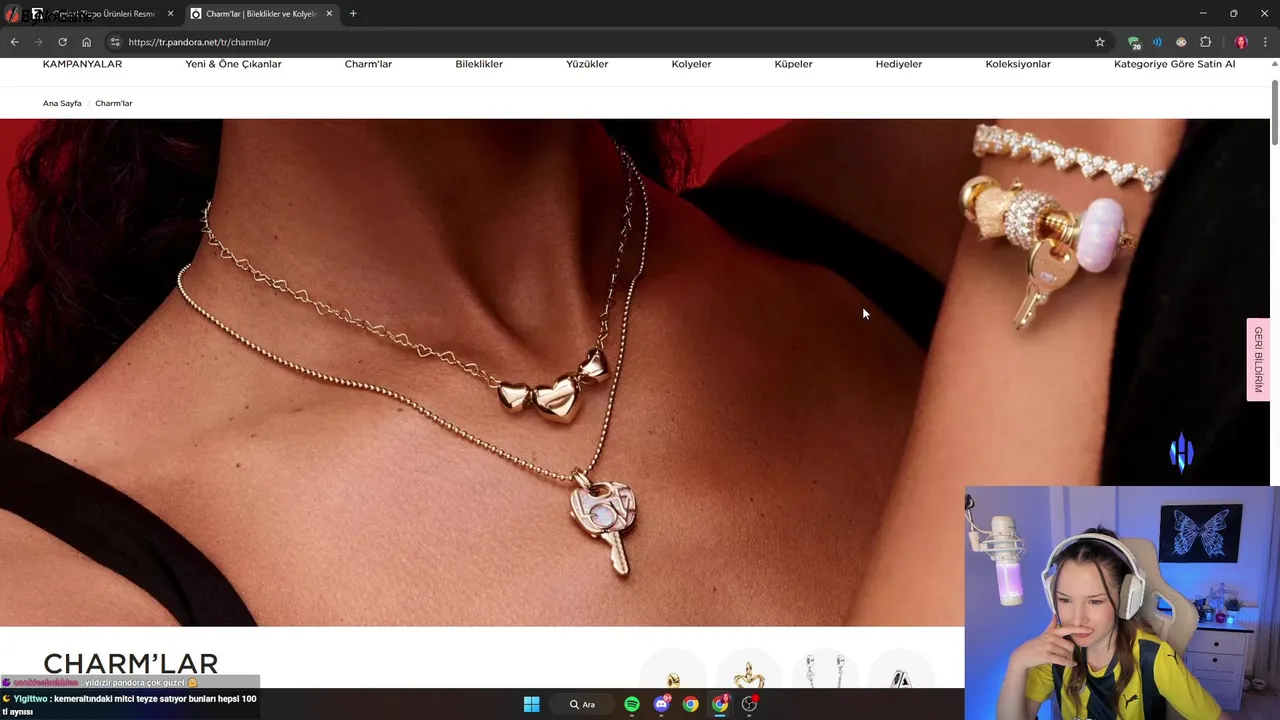This screenshot has width=1280, height=720.
Task: Open the Koleksiyonlar menu
Action: (1018, 64)
